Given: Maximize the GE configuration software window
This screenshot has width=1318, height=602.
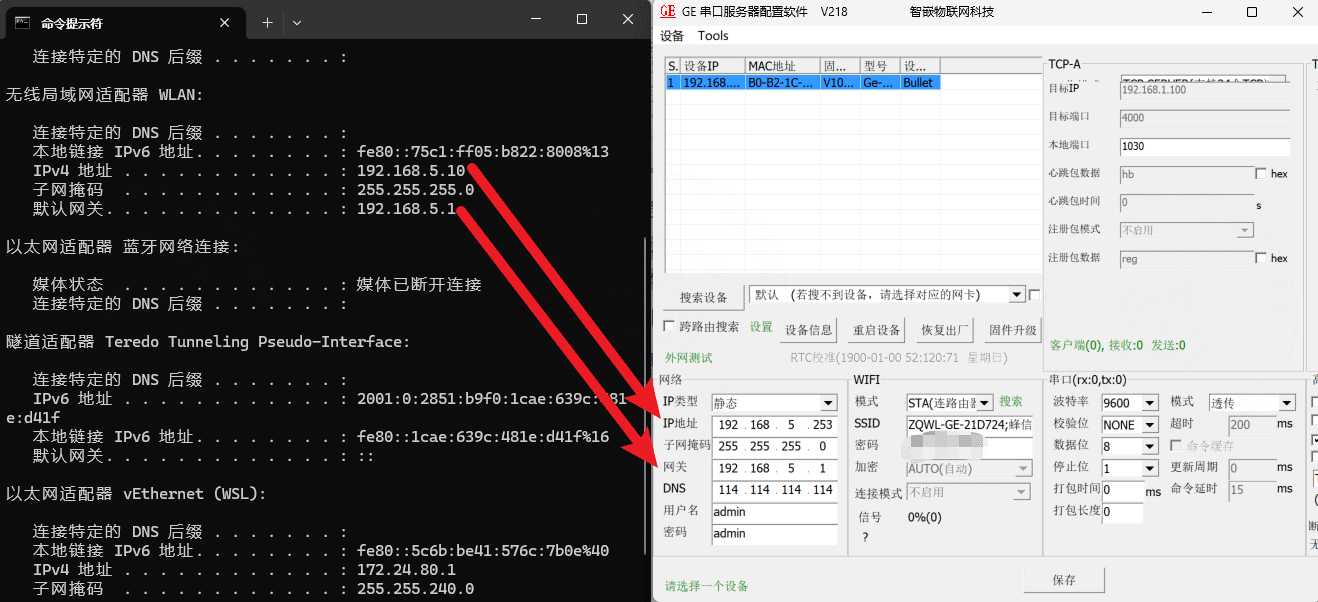Looking at the screenshot, I should click(x=1251, y=12).
